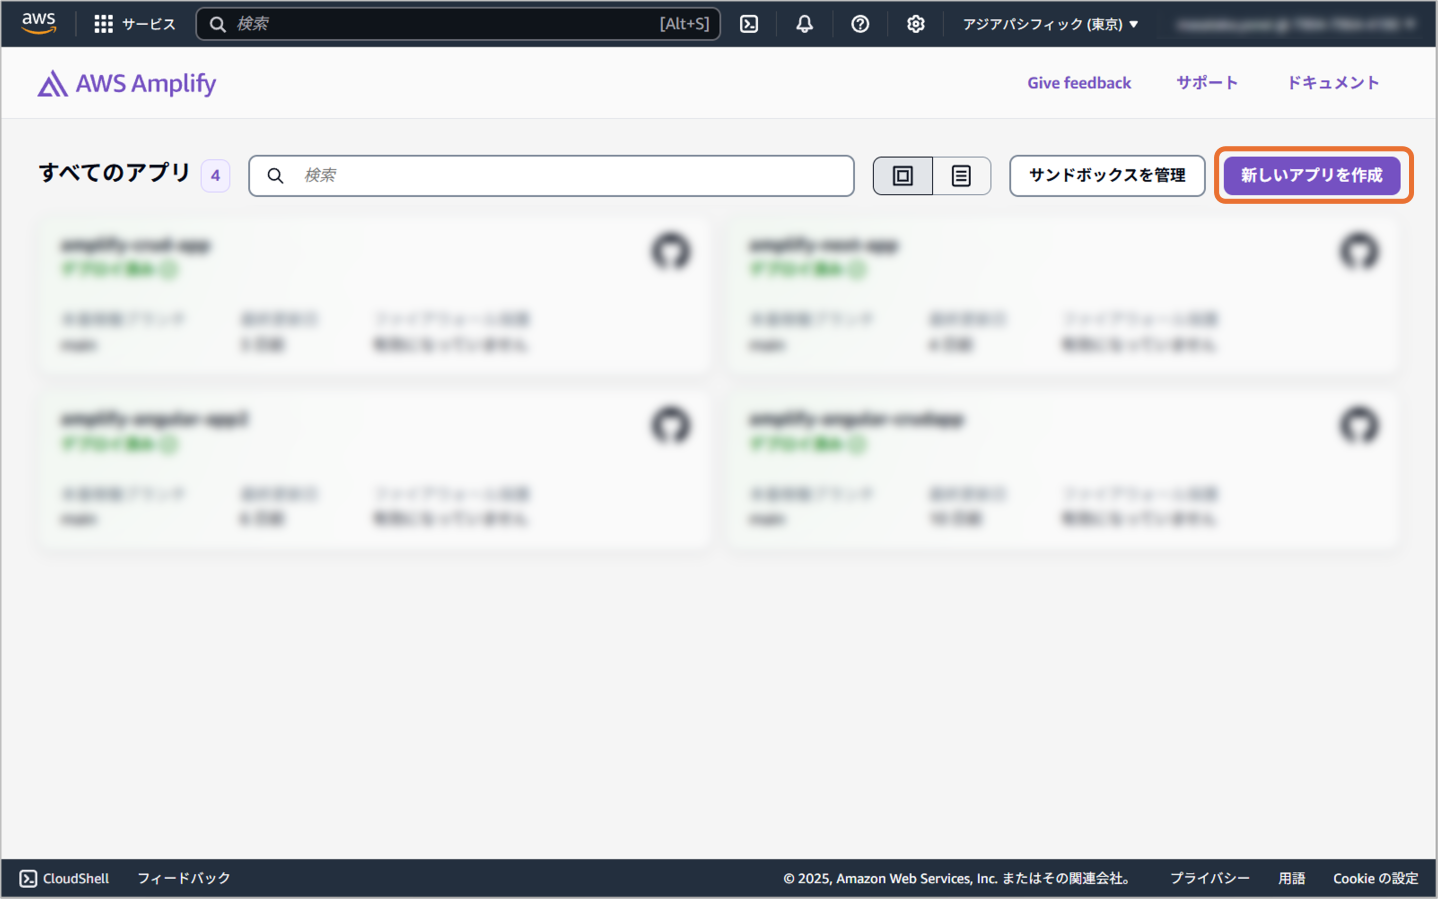The width and height of the screenshot is (1438, 899).
Task: Open the blurred account menu in the top bar
Action: [x=1296, y=24]
